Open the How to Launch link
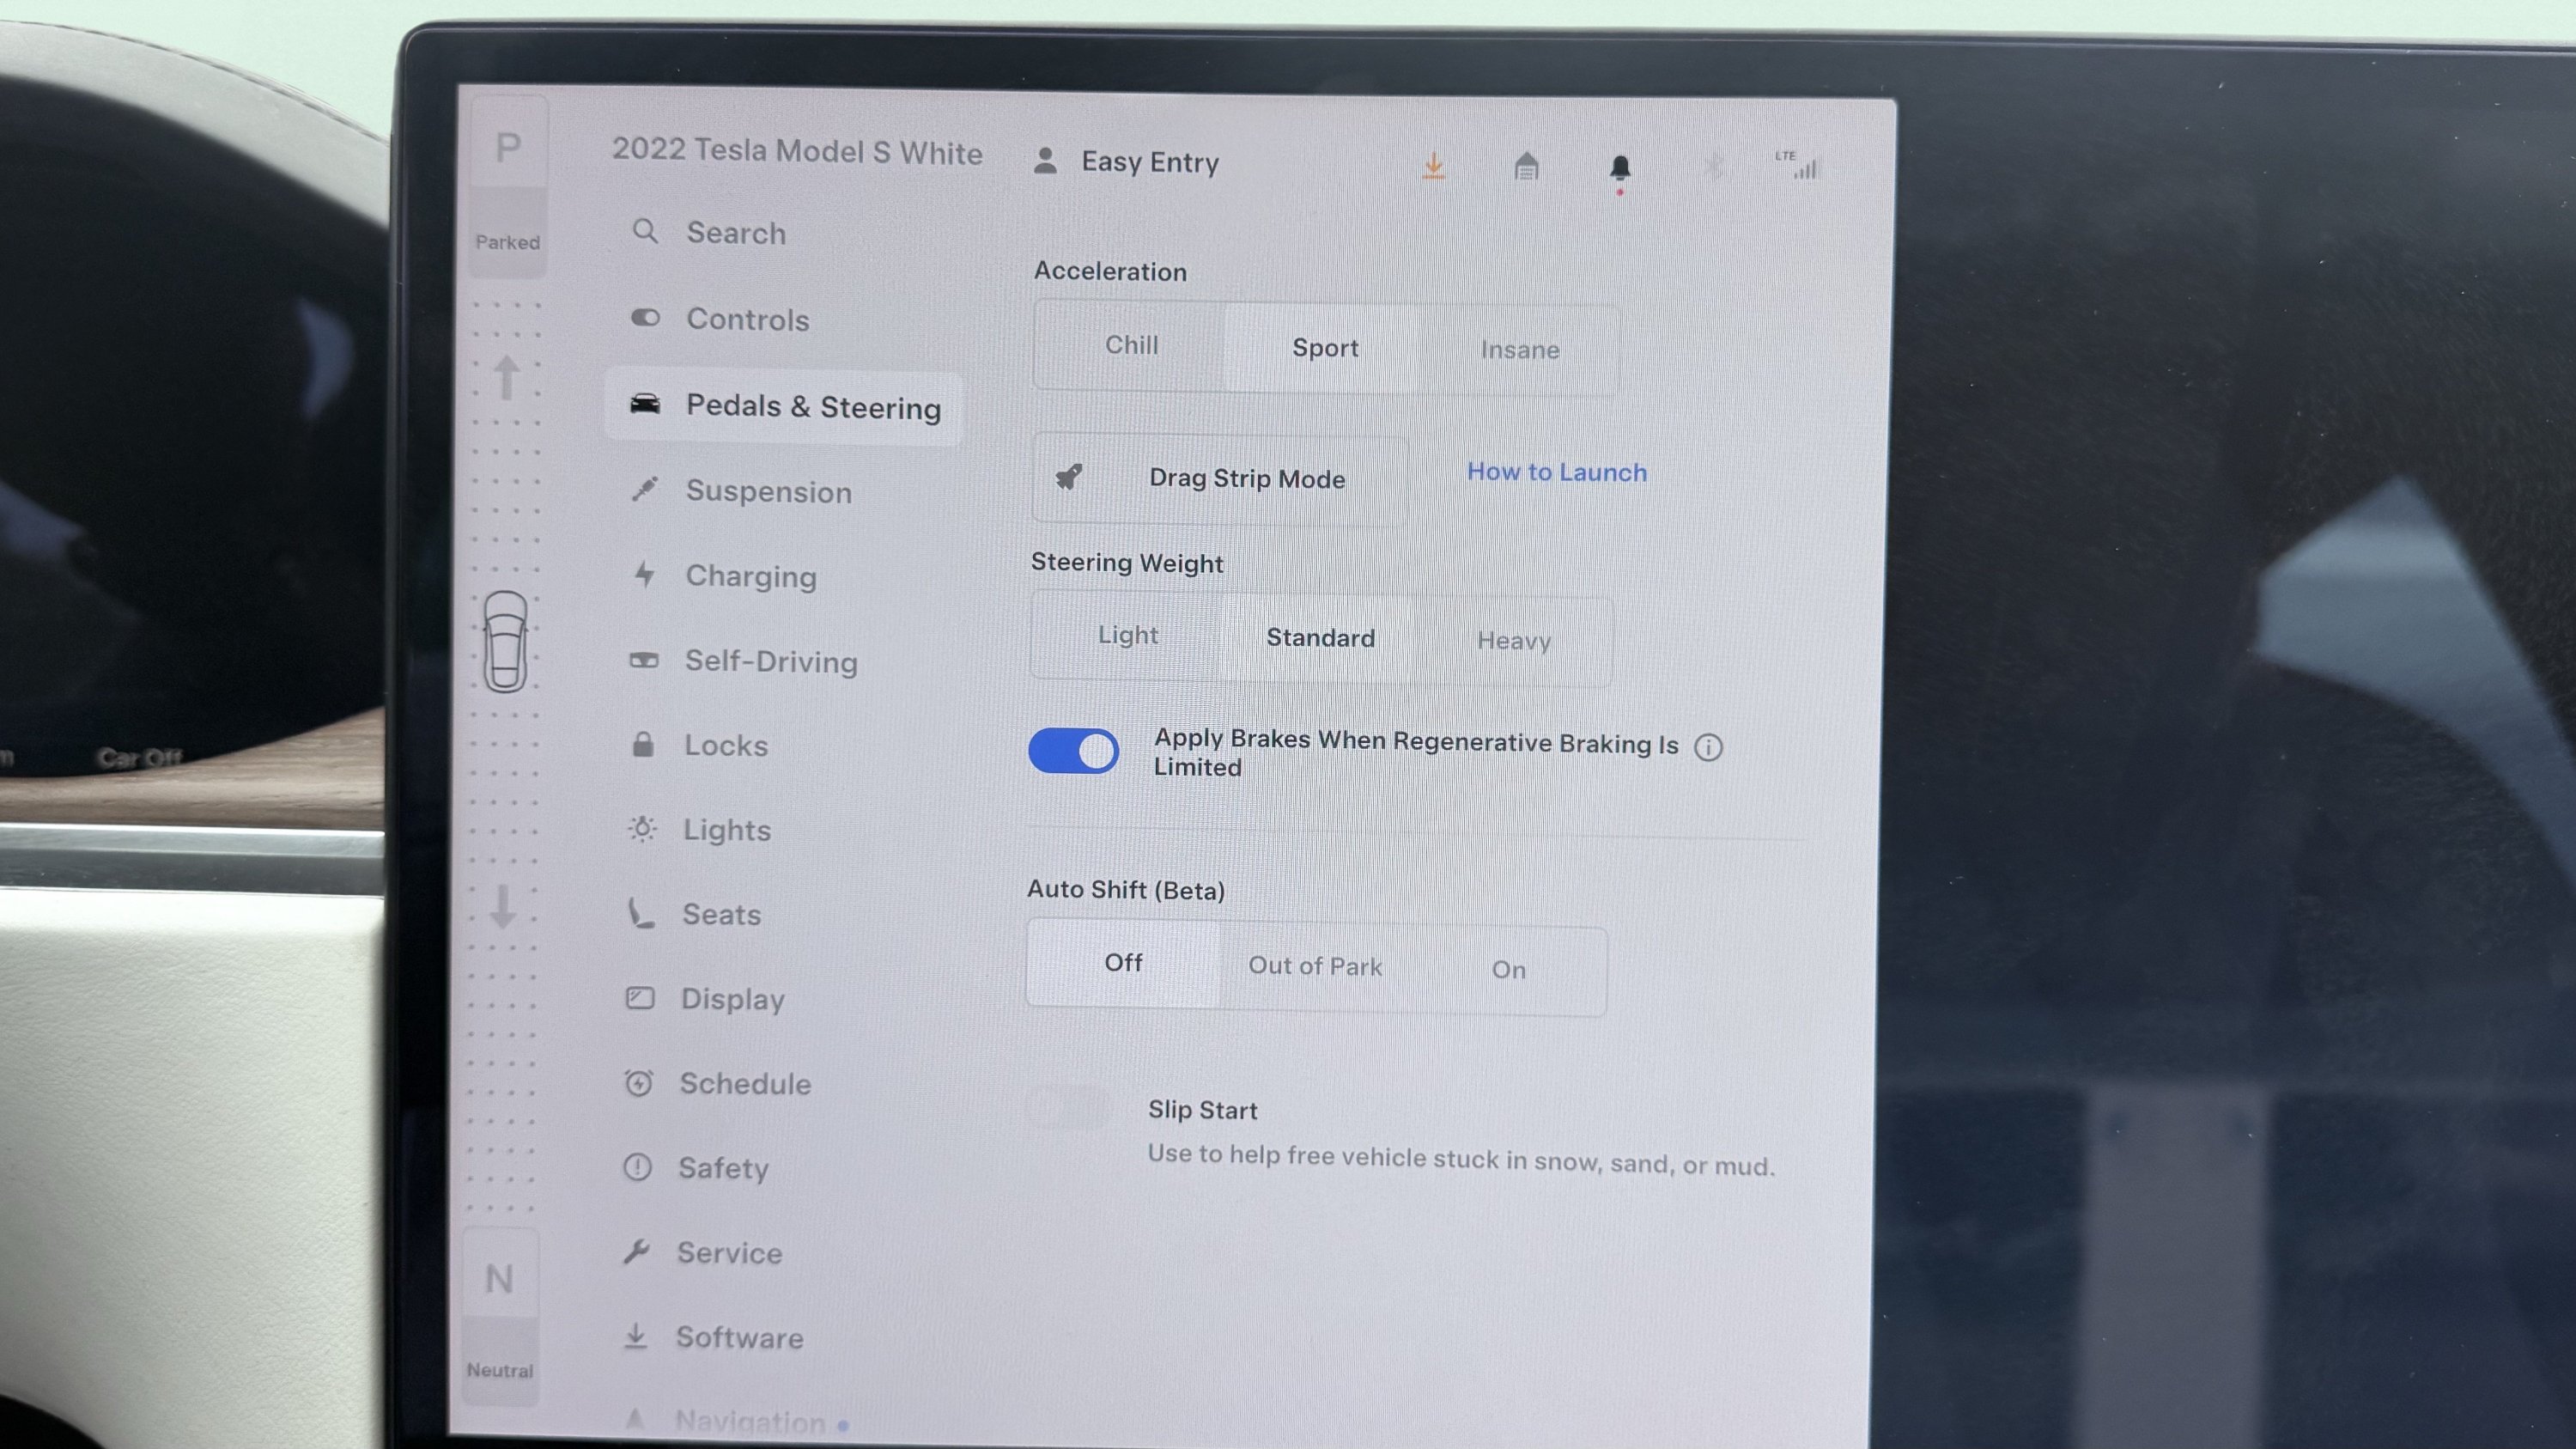Image resolution: width=2576 pixels, height=1449 pixels. [1556, 472]
